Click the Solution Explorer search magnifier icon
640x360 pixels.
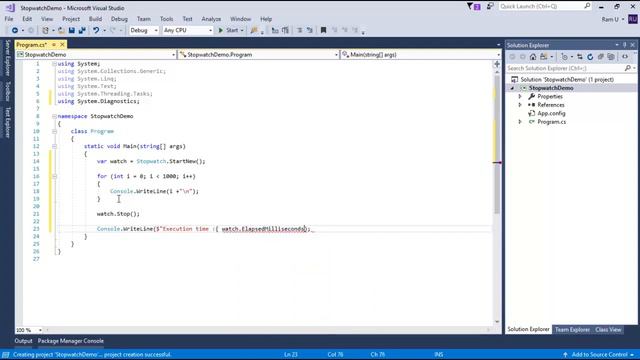point(628,68)
